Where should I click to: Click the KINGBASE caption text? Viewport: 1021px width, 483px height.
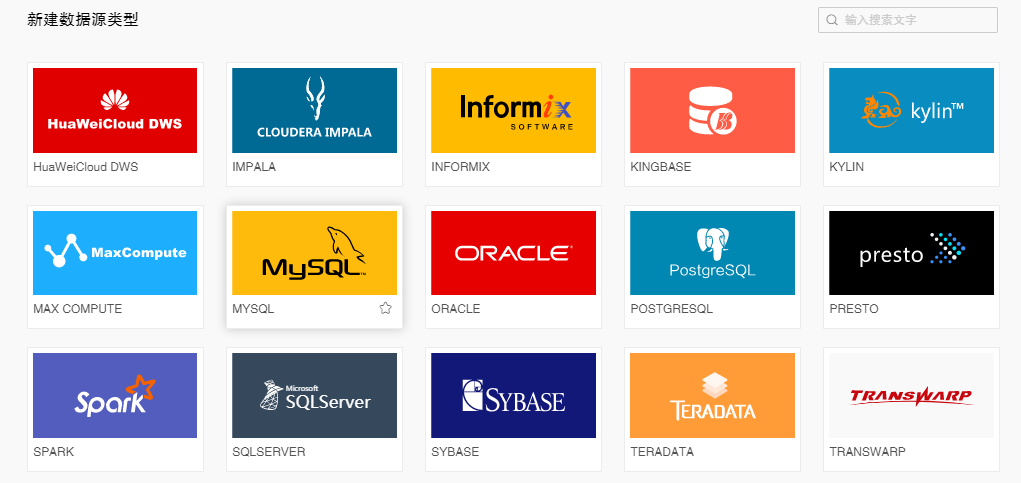click(661, 167)
